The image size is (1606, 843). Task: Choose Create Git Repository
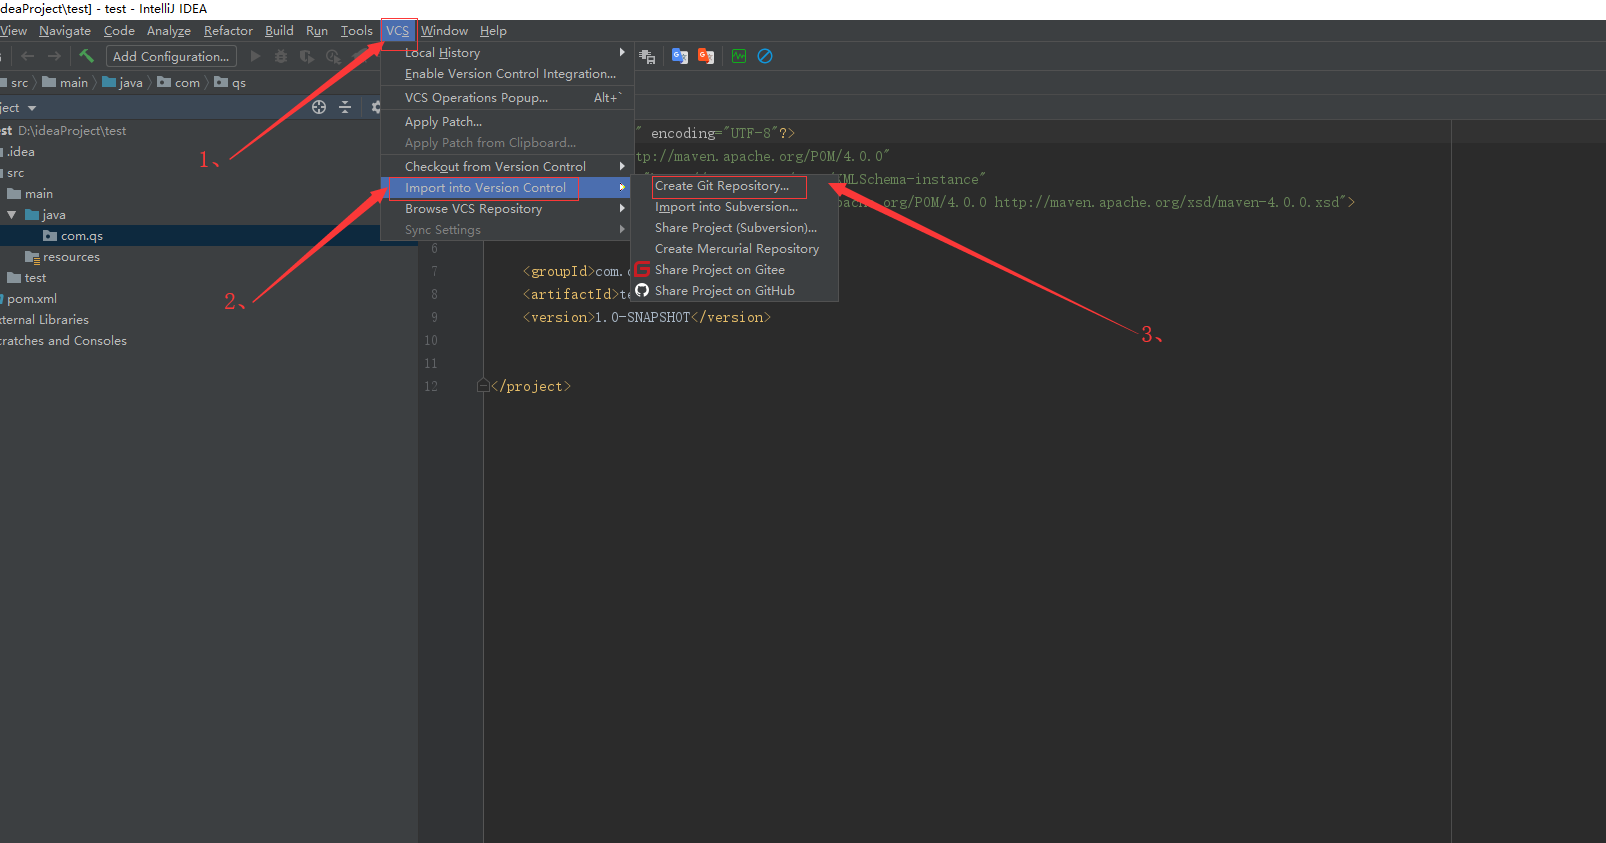tap(734, 185)
